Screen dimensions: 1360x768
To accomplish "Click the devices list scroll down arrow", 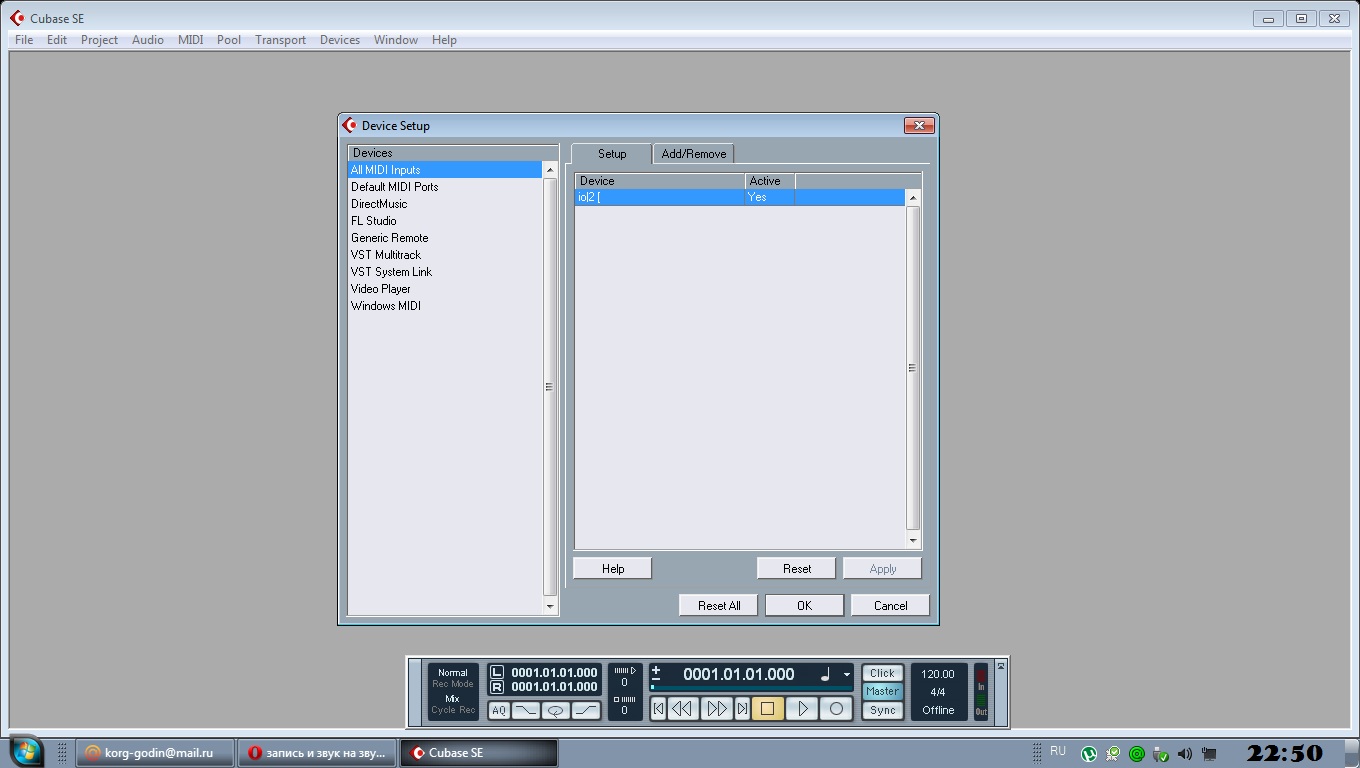I will [x=549, y=606].
